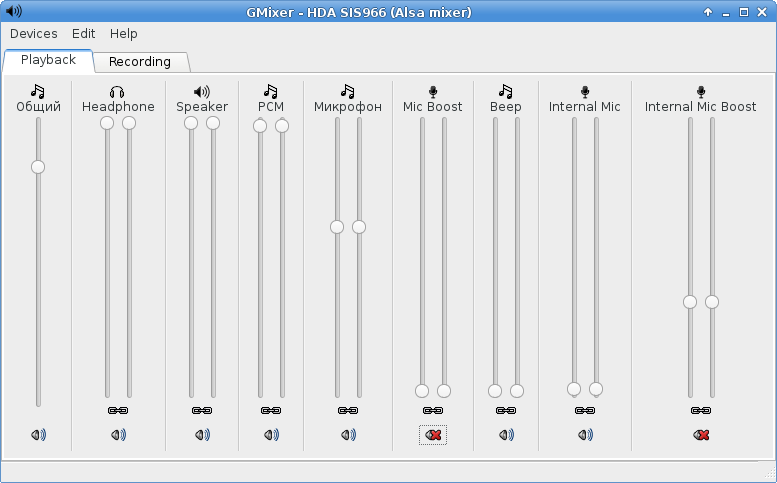
Task: Click the music note icon above Микрофон
Action: click(x=348, y=91)
